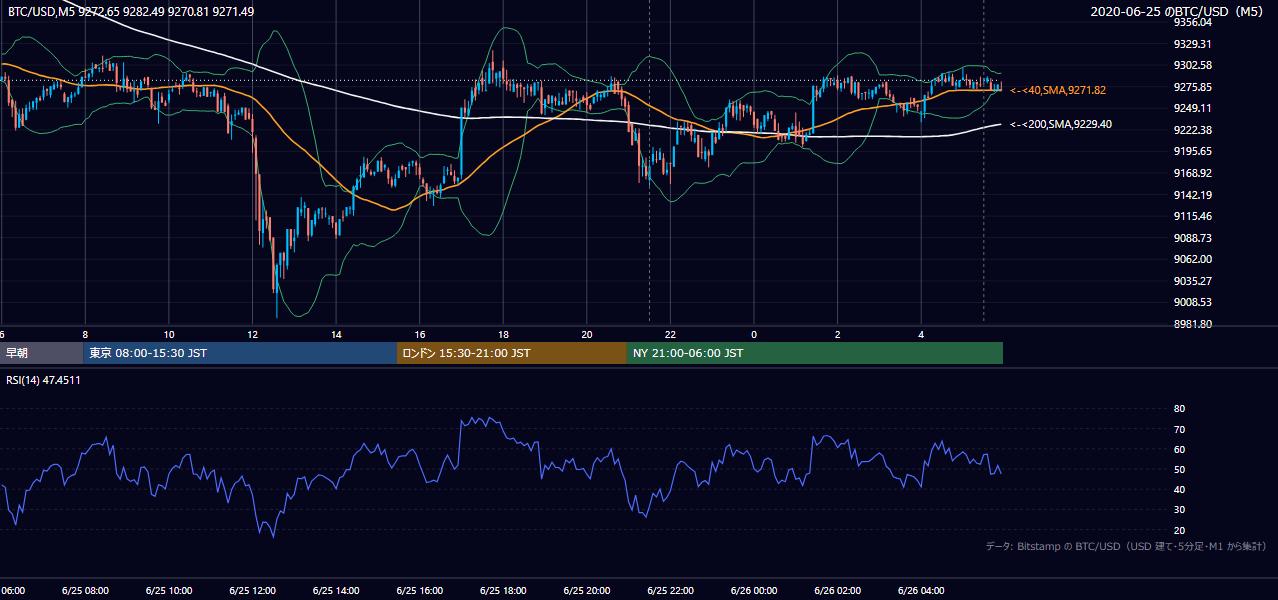
Task: Click the ロンドン 15:30-21:00 JST session bar
Action: [x=512, y=353]
